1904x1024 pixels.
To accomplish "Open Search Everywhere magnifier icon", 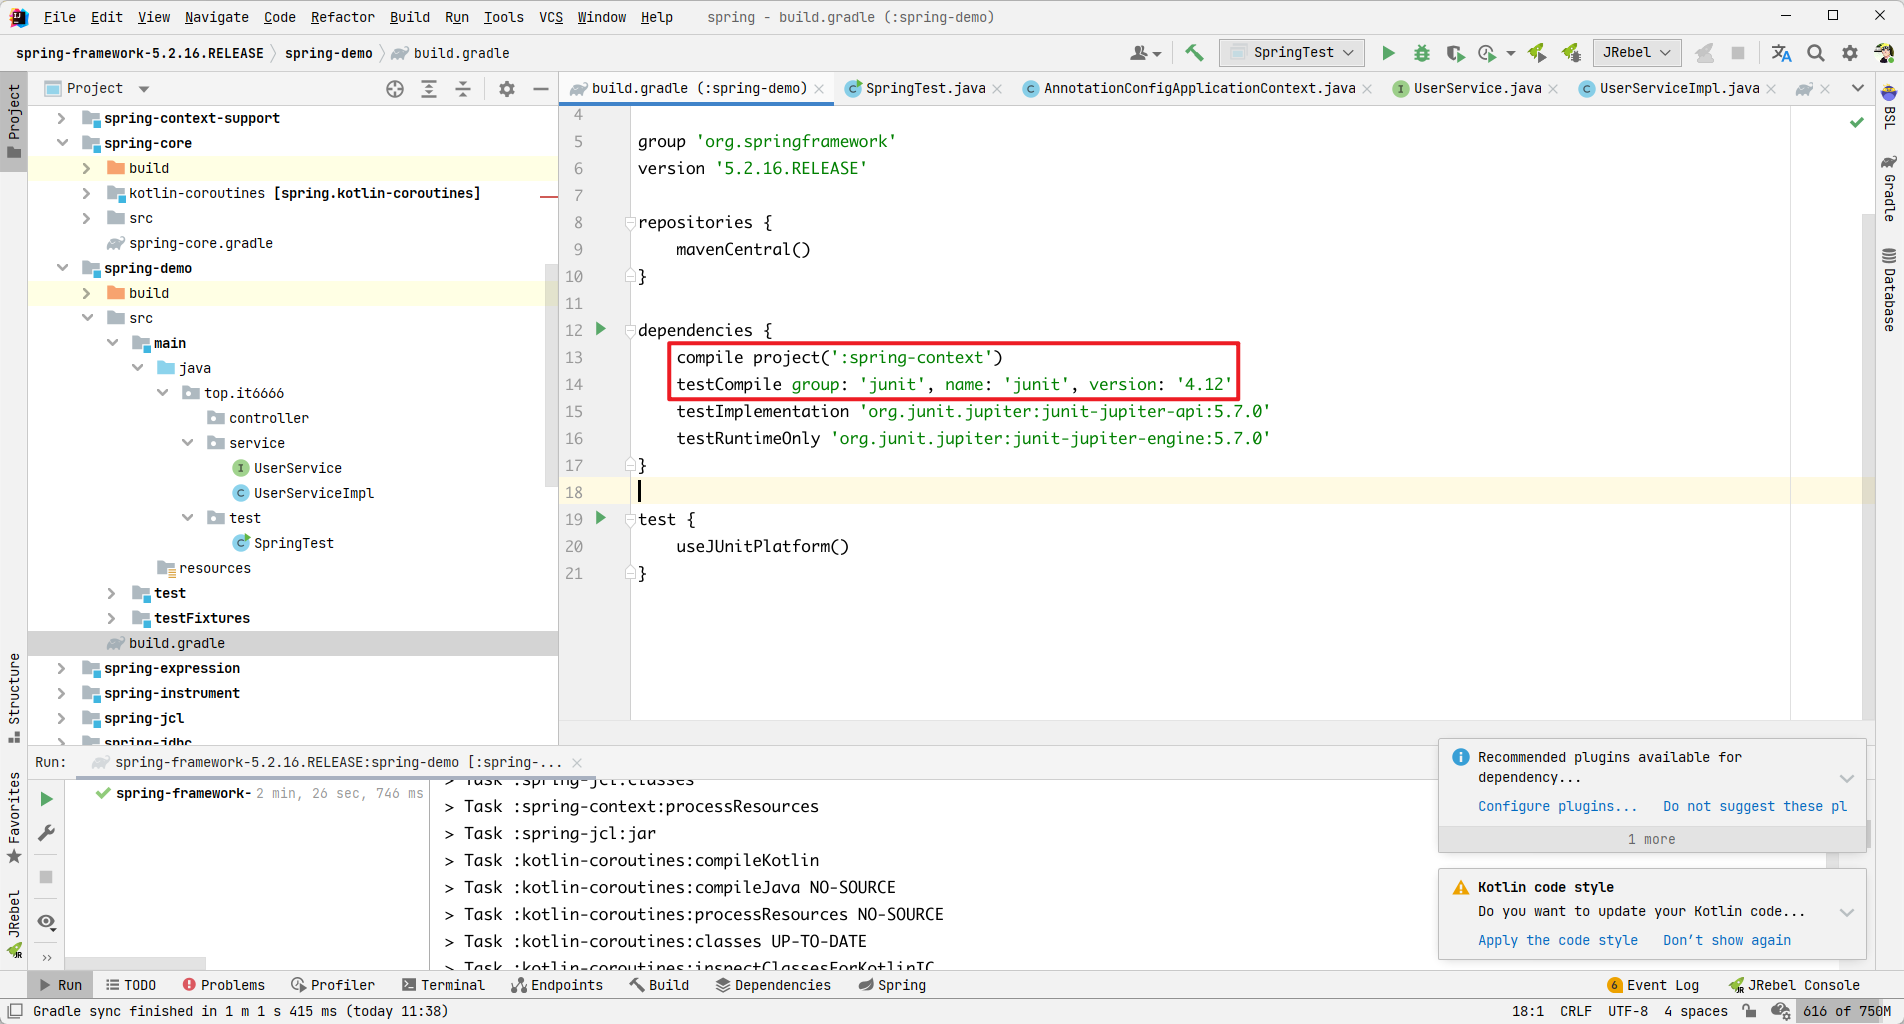I will [x=1816, y=53].
